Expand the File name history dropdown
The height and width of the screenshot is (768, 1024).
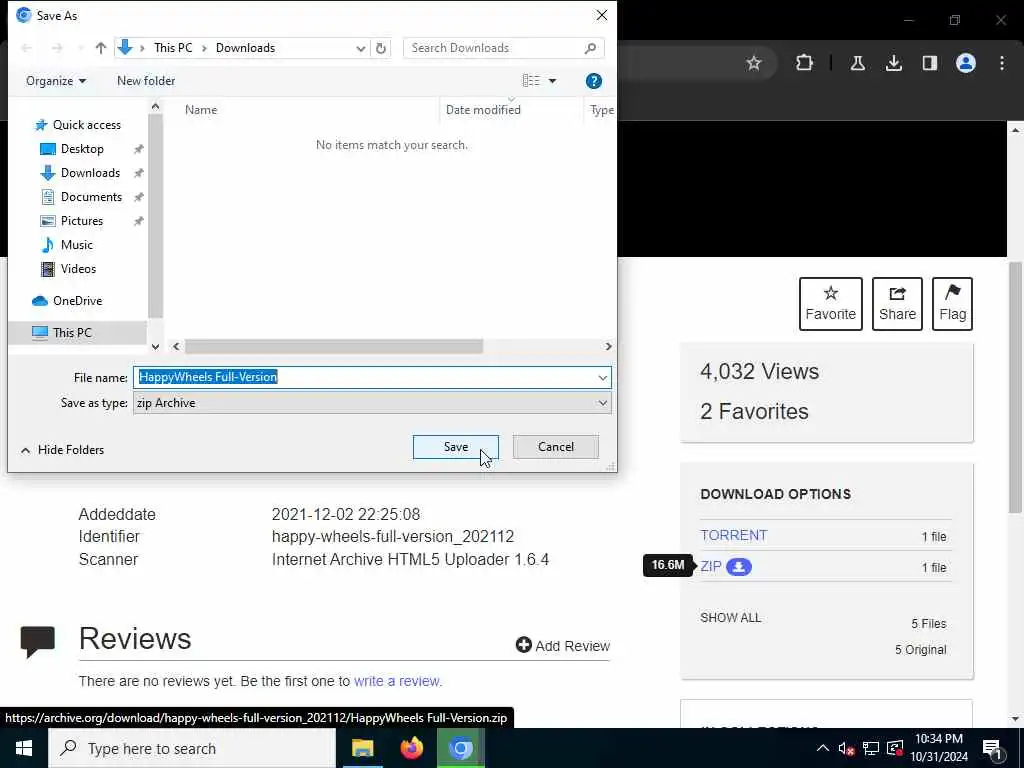tap(602, 377)
